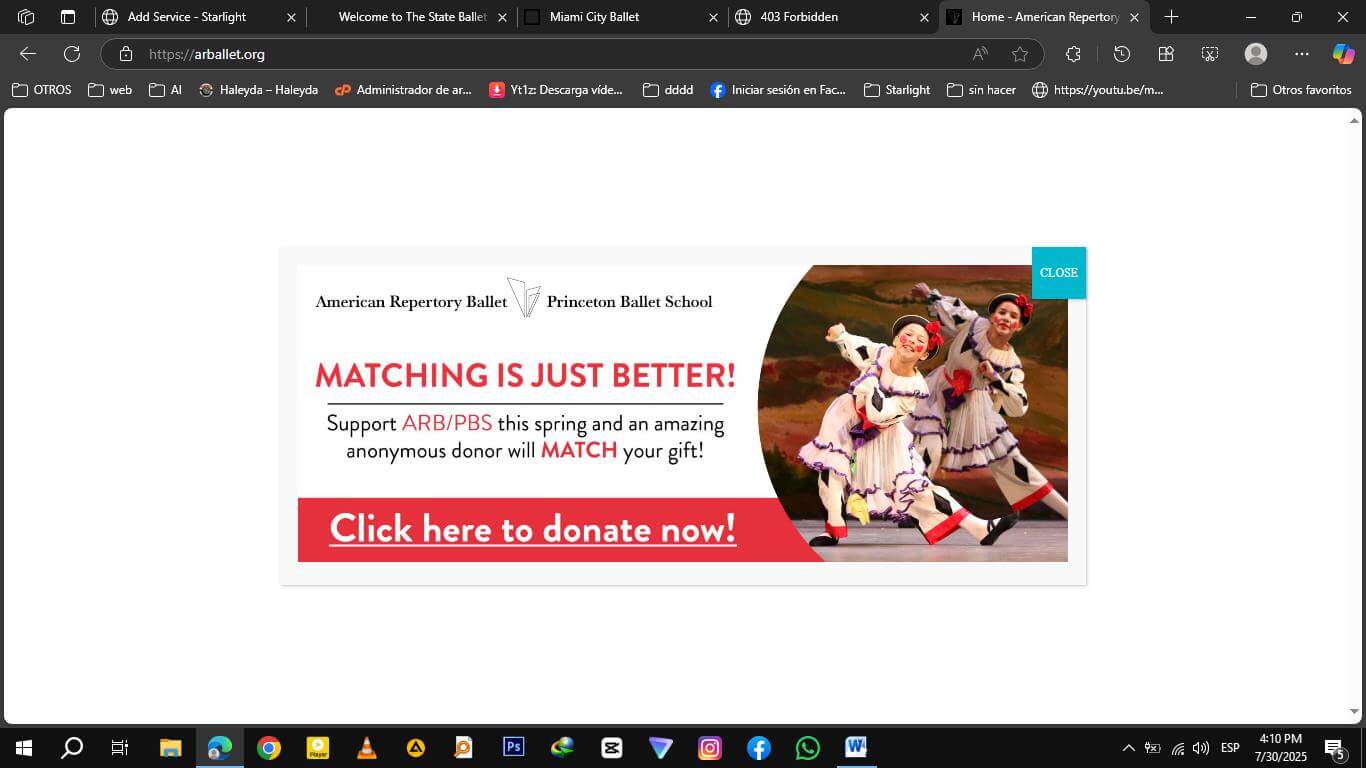This screenshot has height=768, width=1366.
Task: Open the browser profile avatar
Action: 1256,54
